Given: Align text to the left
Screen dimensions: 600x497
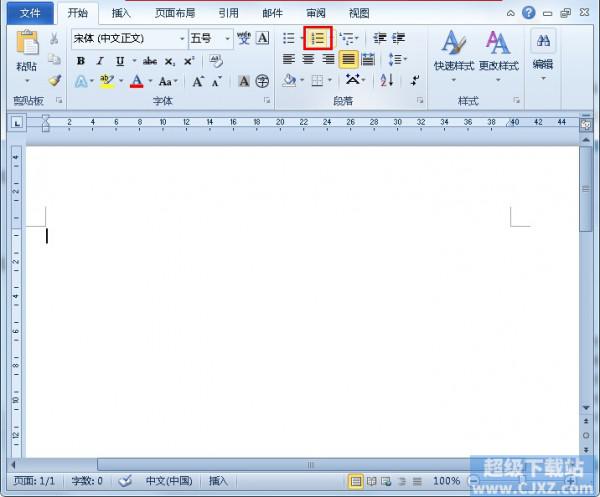Looking at the screenshot, I should click(289, 59).
